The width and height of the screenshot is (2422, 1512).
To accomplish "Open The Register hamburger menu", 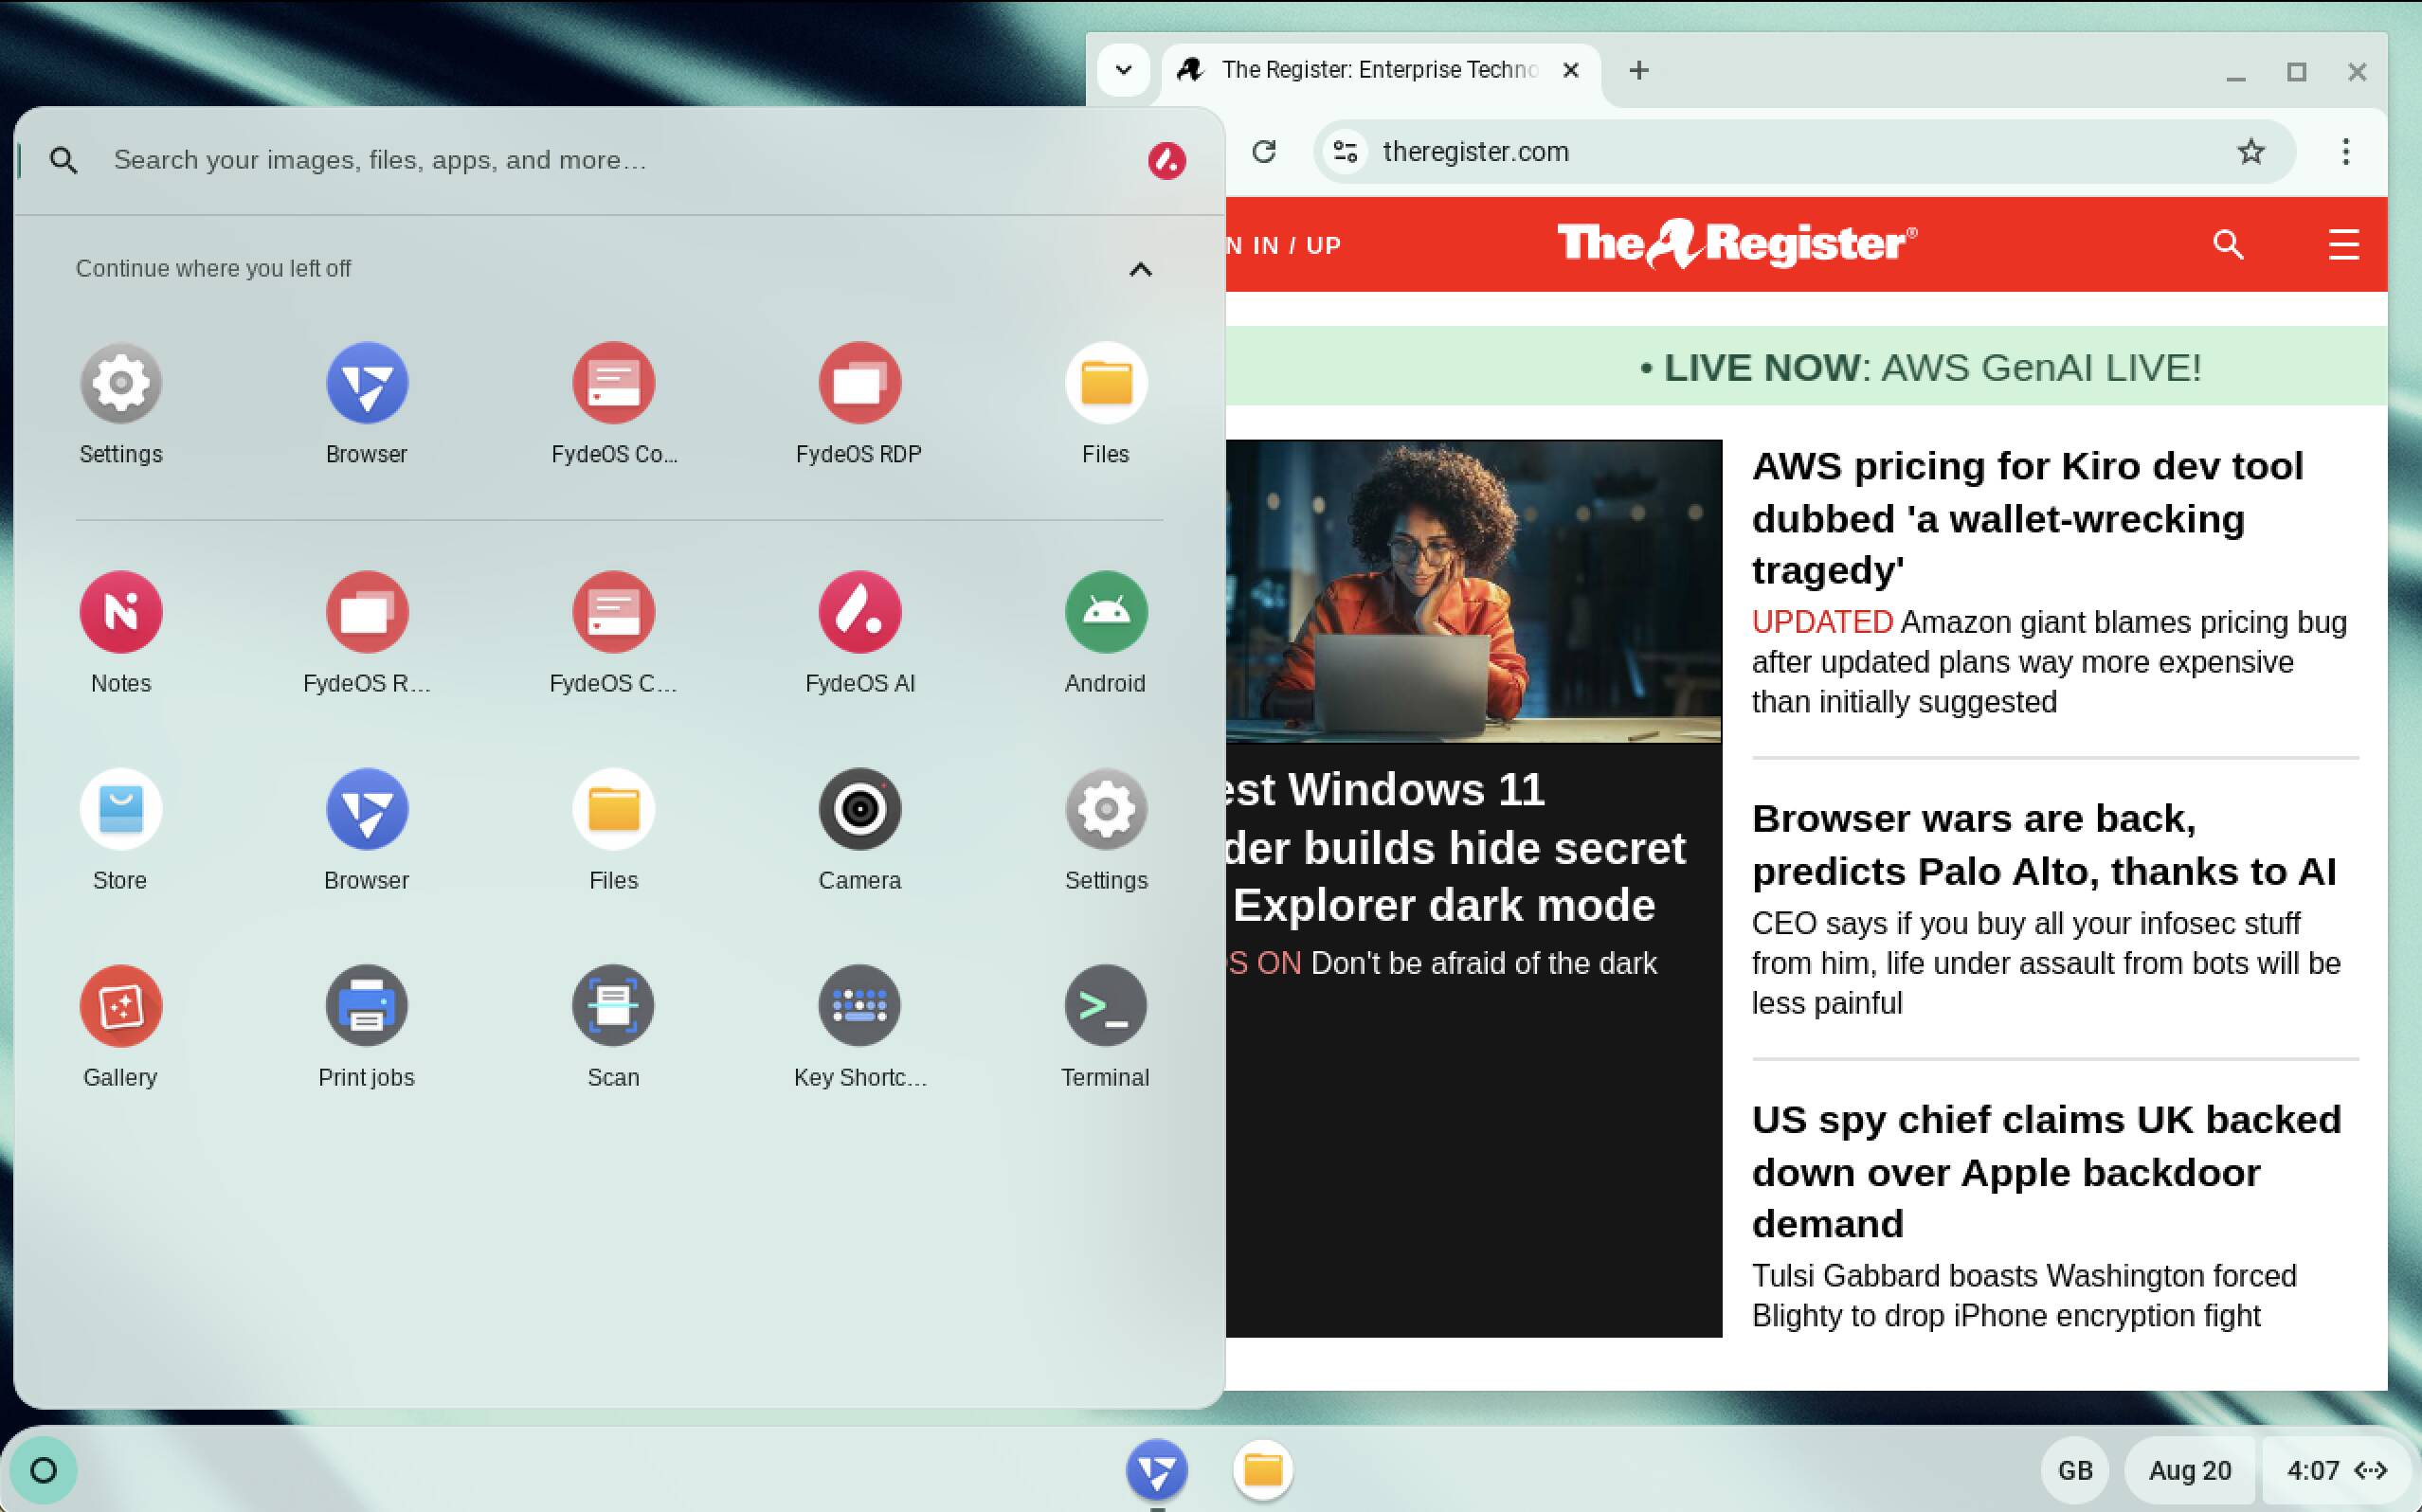I will (2343, 244).
